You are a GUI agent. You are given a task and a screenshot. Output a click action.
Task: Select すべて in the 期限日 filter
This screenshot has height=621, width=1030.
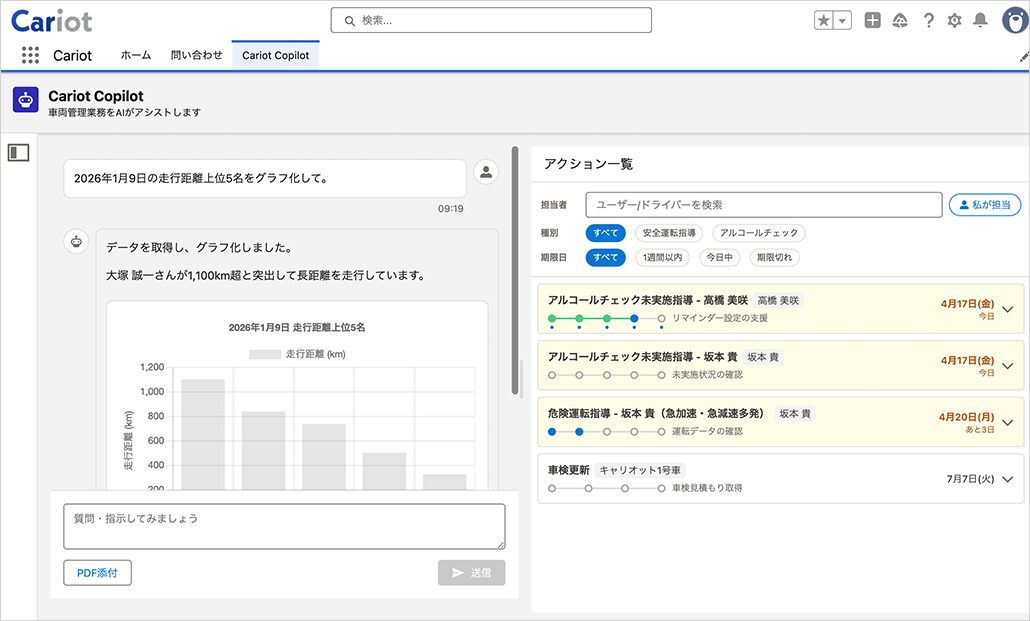(606, 258)
